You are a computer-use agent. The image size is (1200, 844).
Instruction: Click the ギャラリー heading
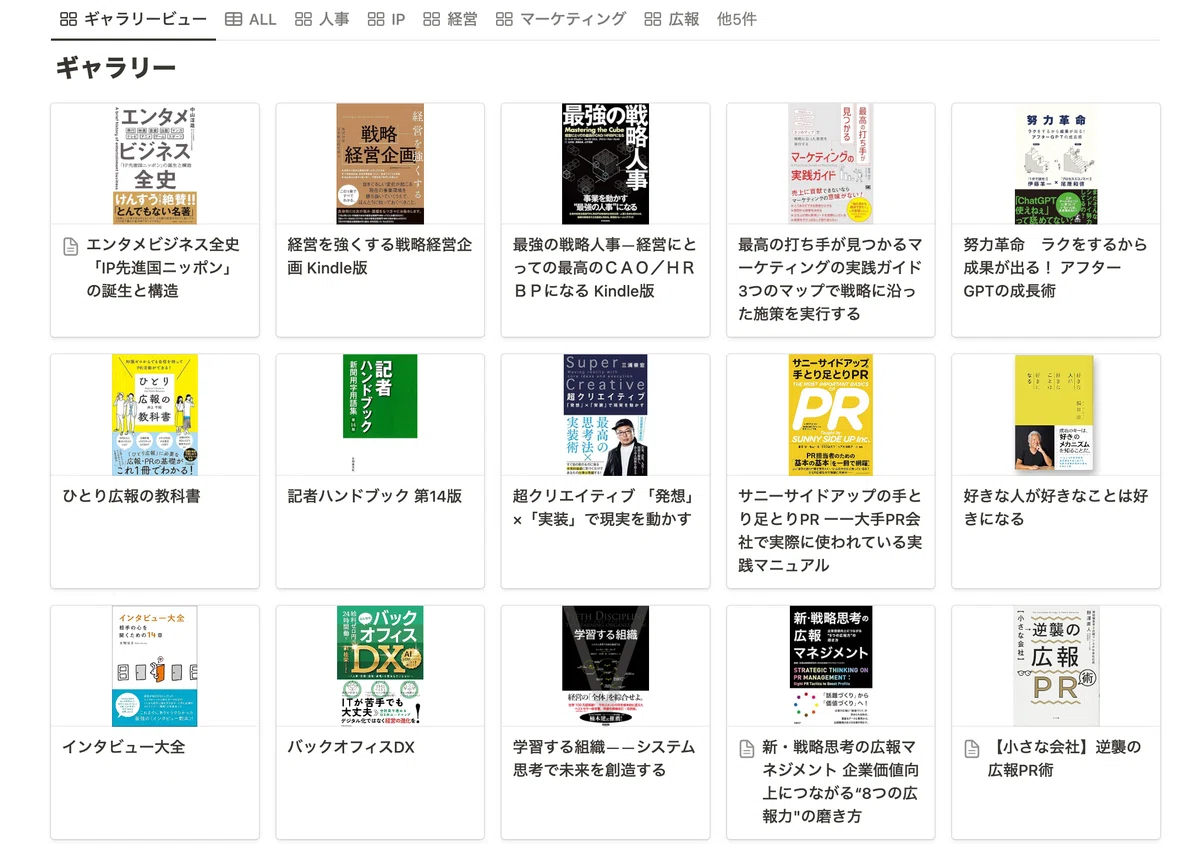tap(116, 68)
